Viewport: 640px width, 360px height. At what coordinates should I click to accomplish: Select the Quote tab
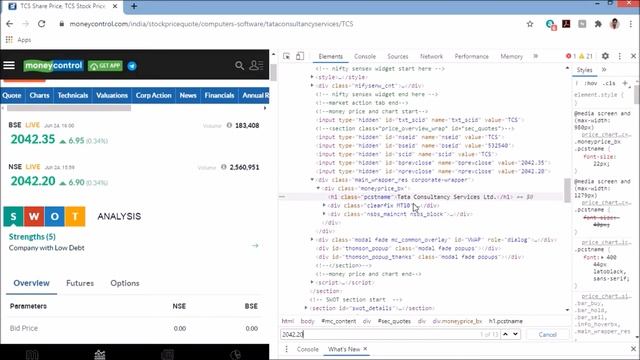point(11,95)
